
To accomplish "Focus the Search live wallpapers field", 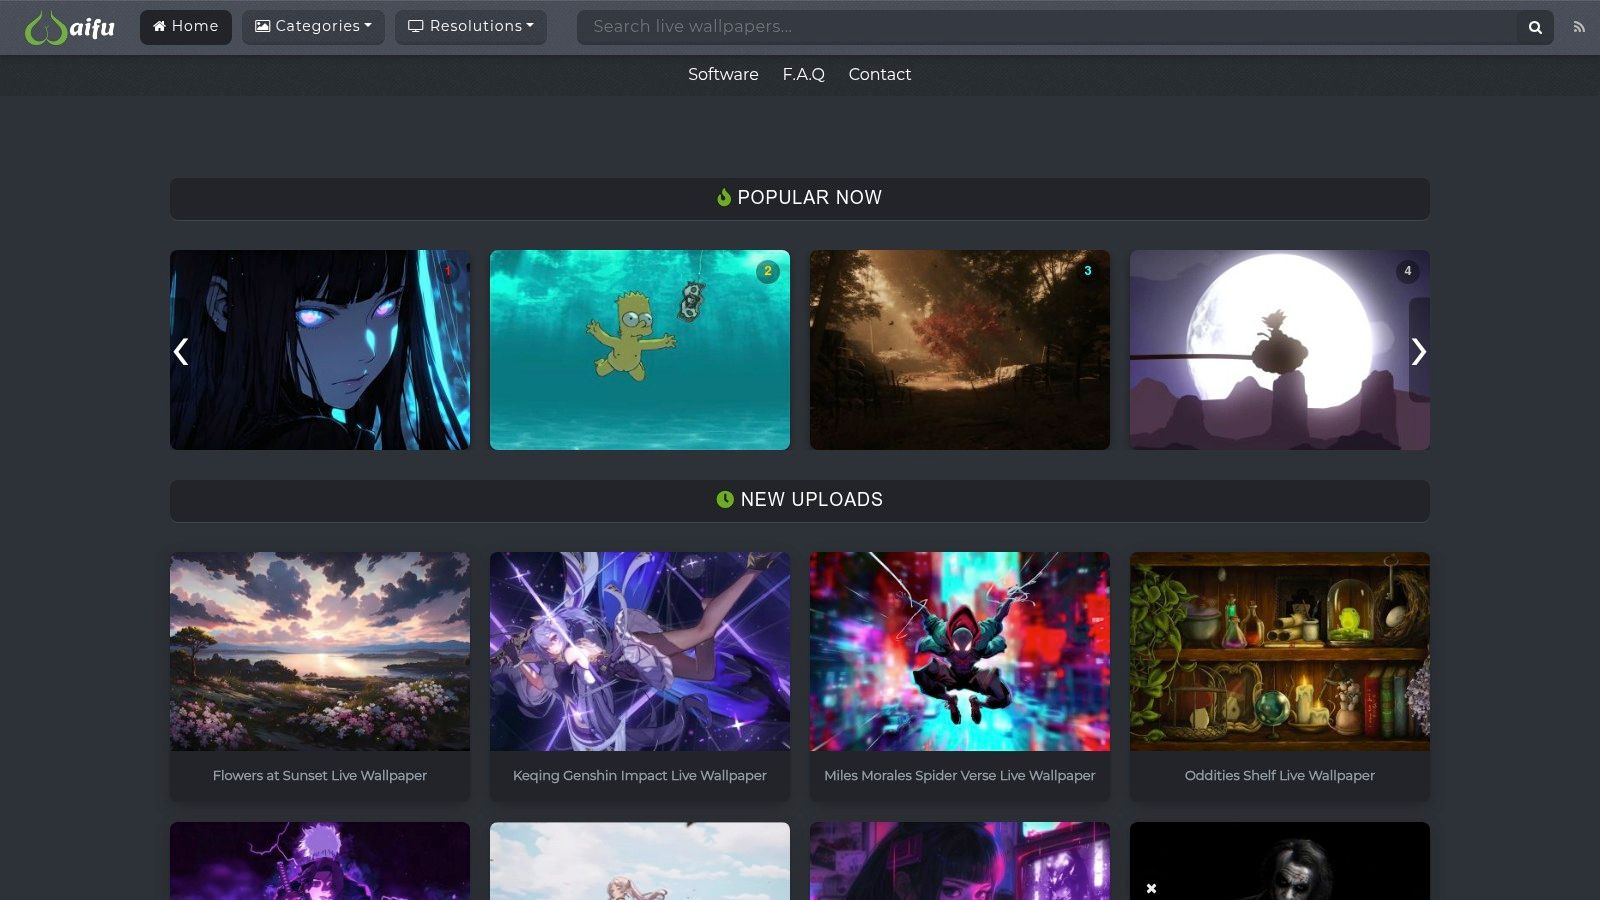I will [x=1047, y=27].
